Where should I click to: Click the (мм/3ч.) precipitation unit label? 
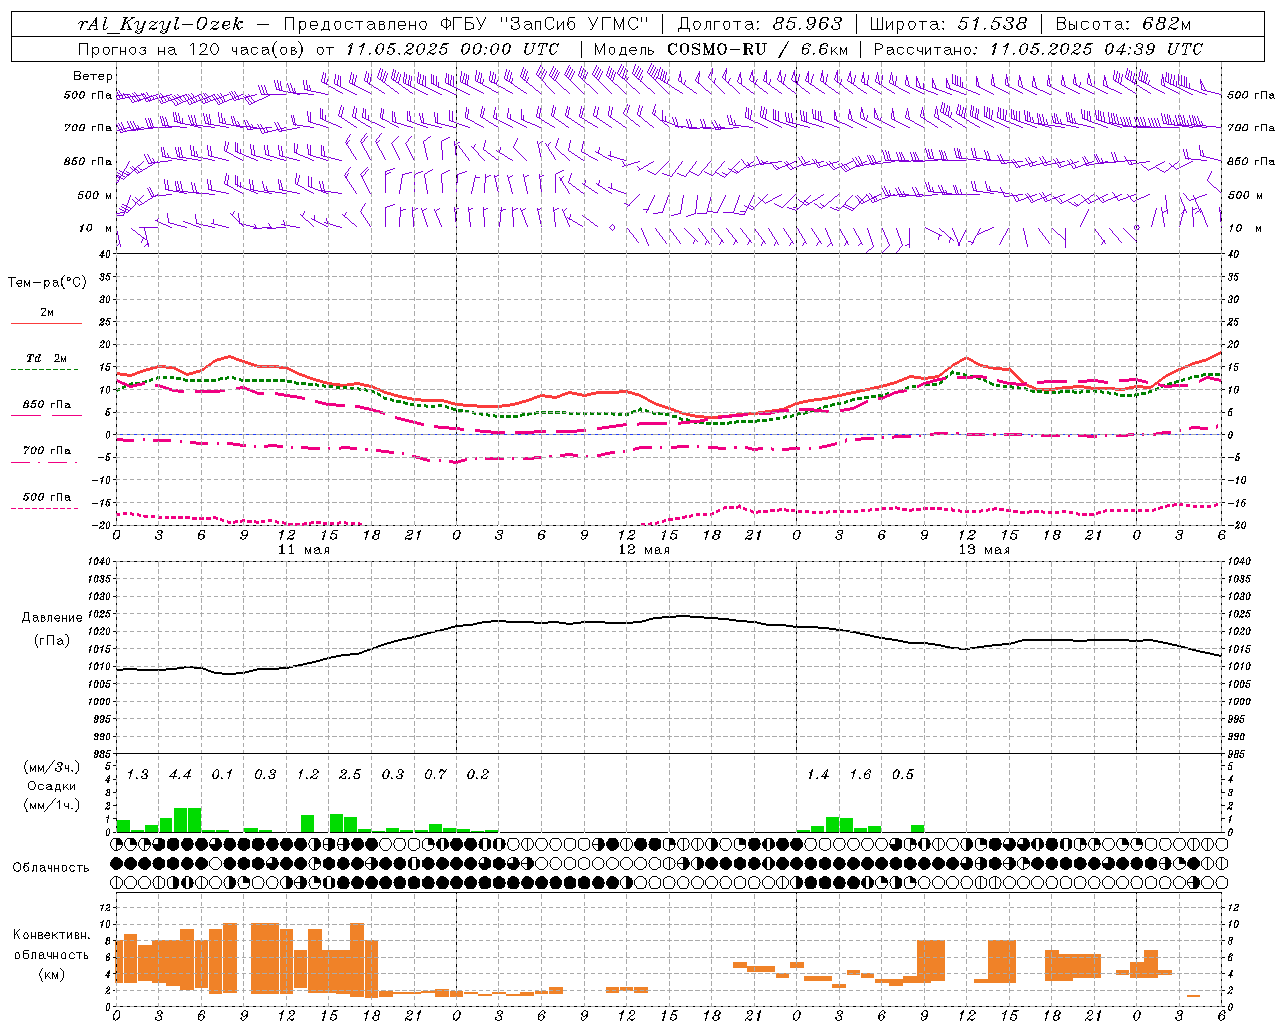pyautogui.click(x=51, y=767)
